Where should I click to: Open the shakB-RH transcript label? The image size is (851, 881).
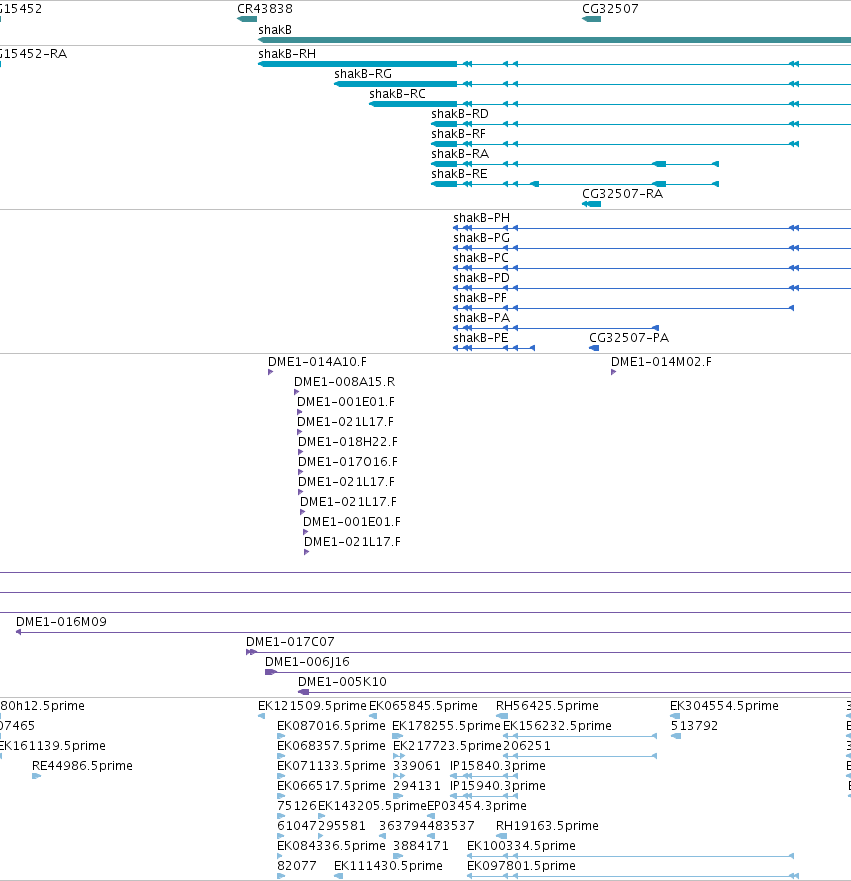coord(286,54)
